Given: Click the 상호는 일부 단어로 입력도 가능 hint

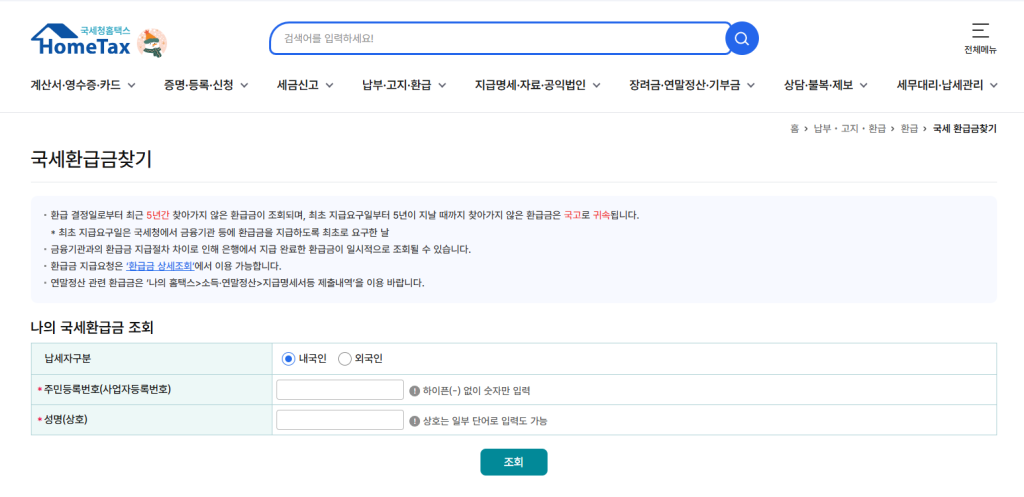Looking at the screenshot, I should pos(485,422).
